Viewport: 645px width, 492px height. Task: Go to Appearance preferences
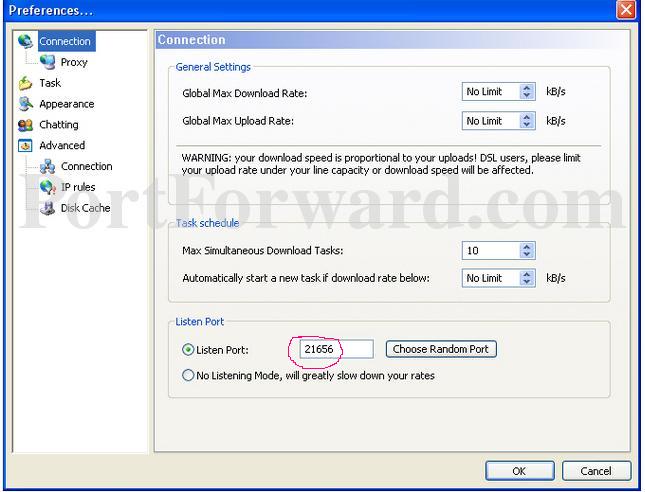(67, 104)
